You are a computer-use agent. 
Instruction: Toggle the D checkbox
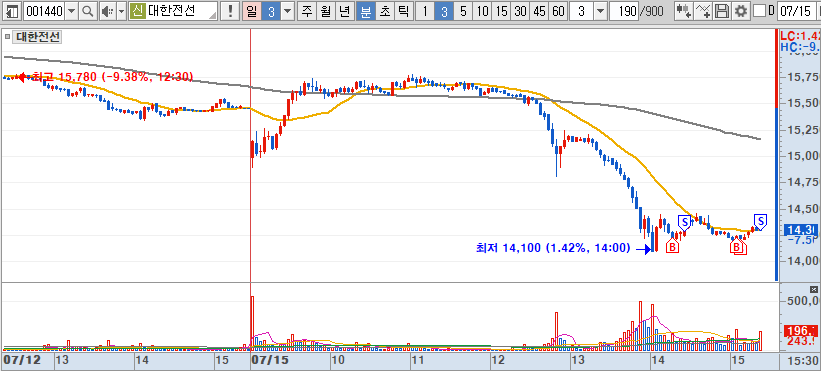[x=759, y=11]
